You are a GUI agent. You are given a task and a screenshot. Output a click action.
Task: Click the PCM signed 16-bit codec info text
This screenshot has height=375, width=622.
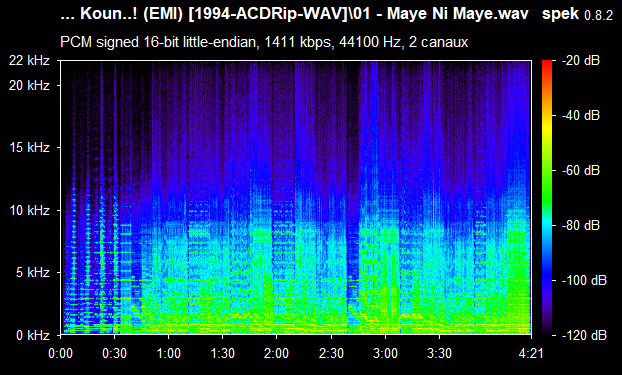click(264, 42)
